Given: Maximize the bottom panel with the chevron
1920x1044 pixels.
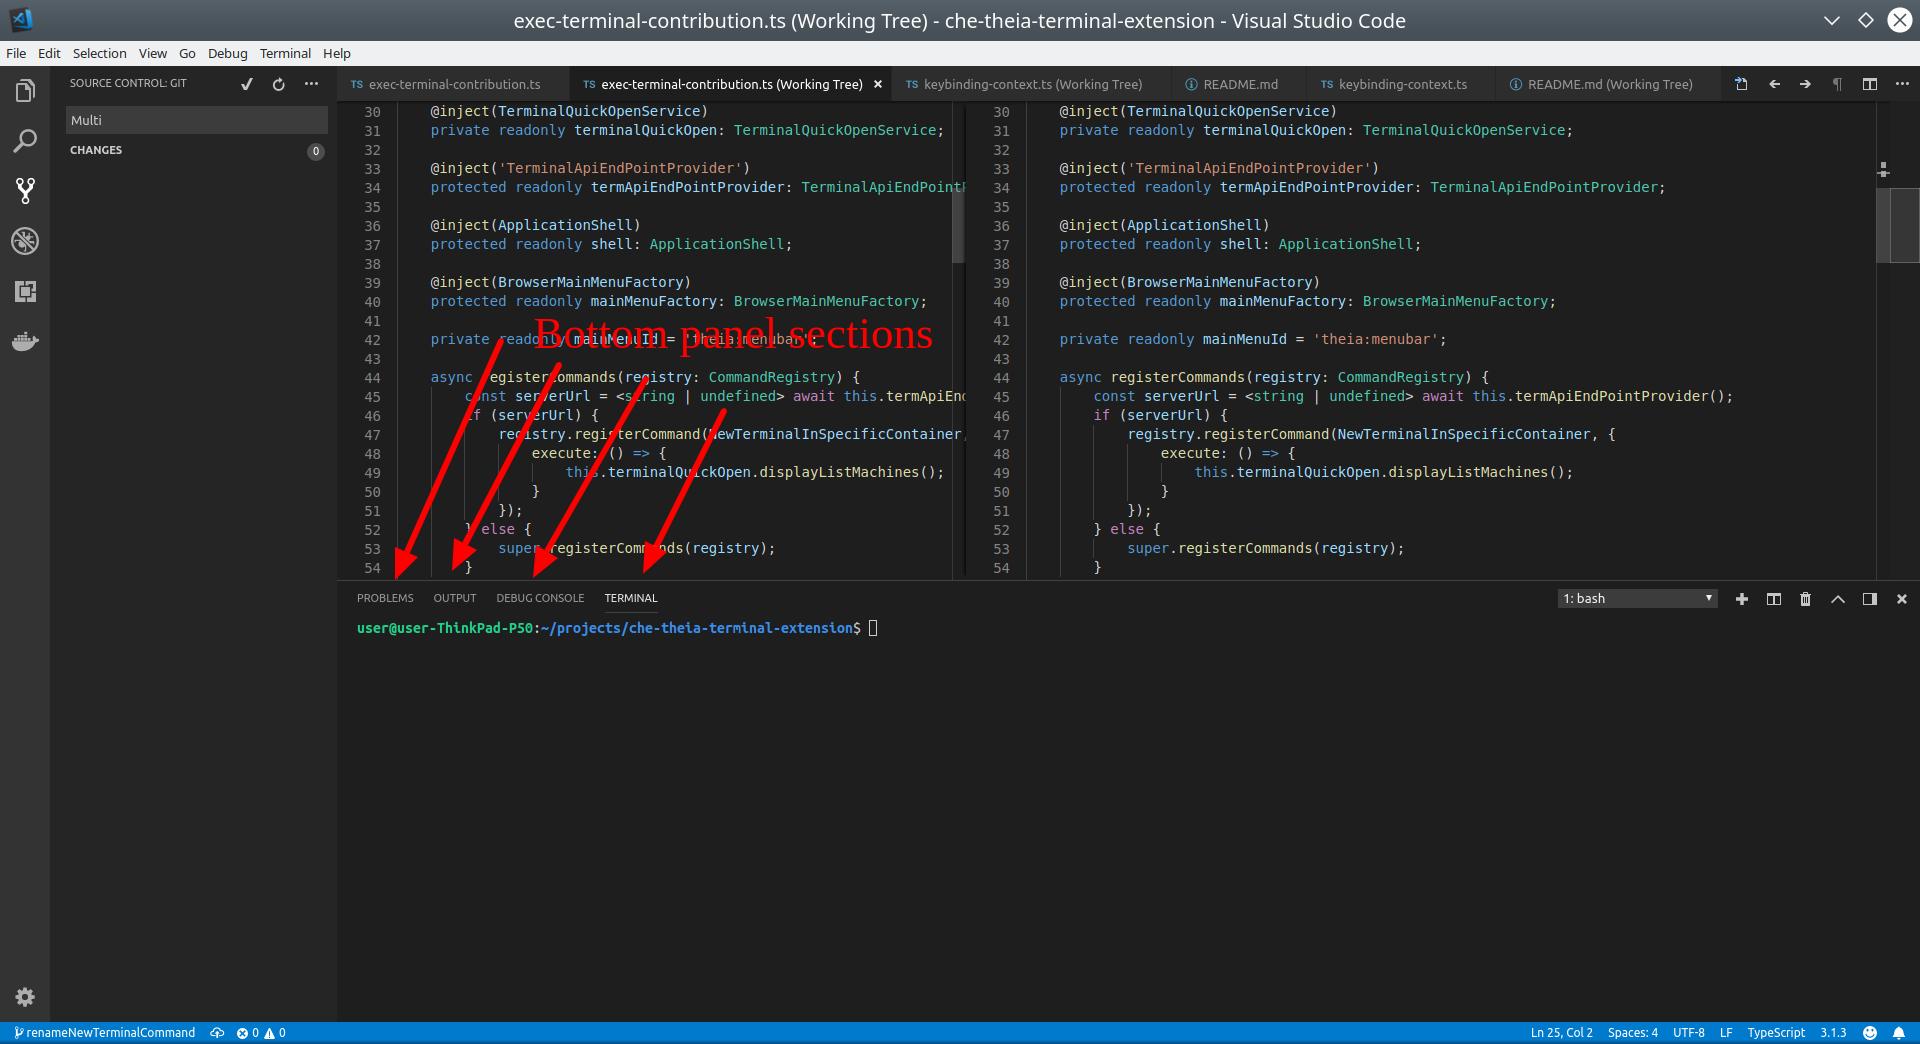Looking at the screenshot, I should point(1838,599).
